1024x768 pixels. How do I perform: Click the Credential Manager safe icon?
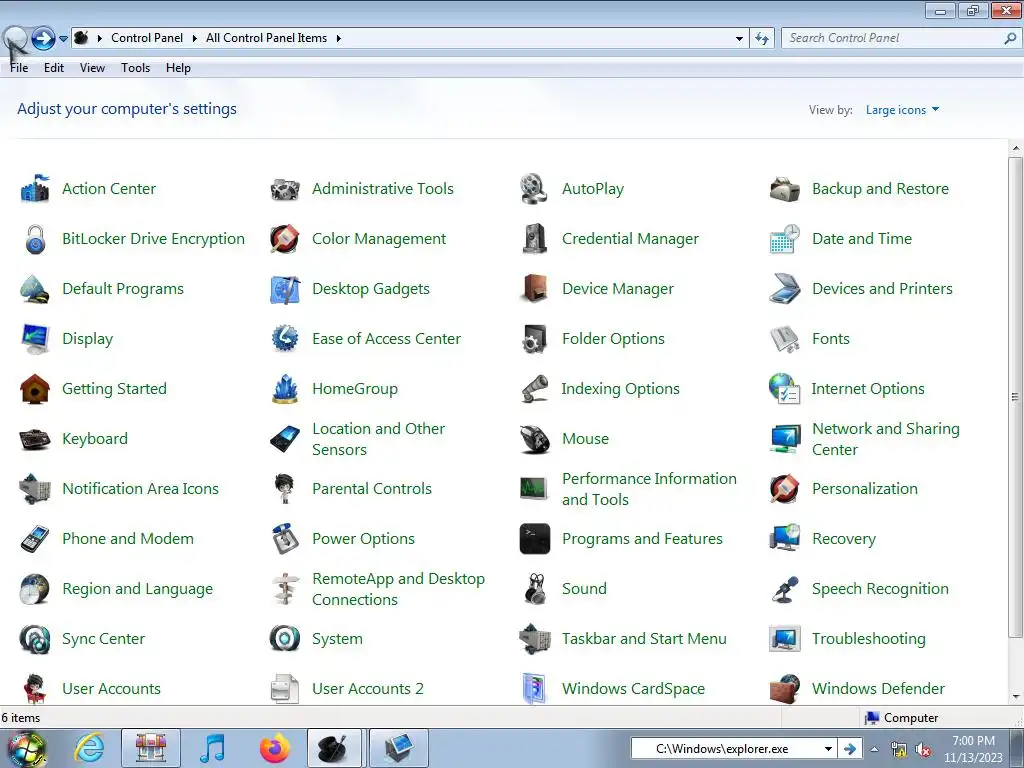coord(535,239)
